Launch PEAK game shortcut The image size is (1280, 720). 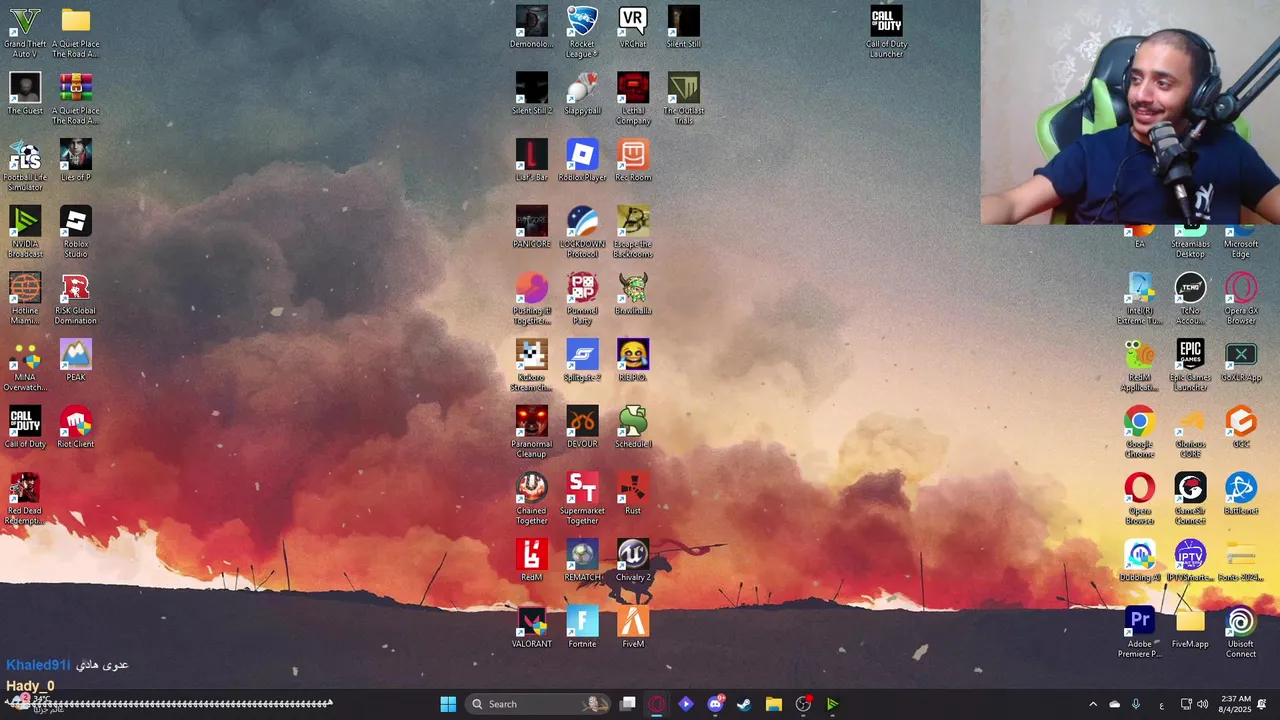(x=76, y=360)
